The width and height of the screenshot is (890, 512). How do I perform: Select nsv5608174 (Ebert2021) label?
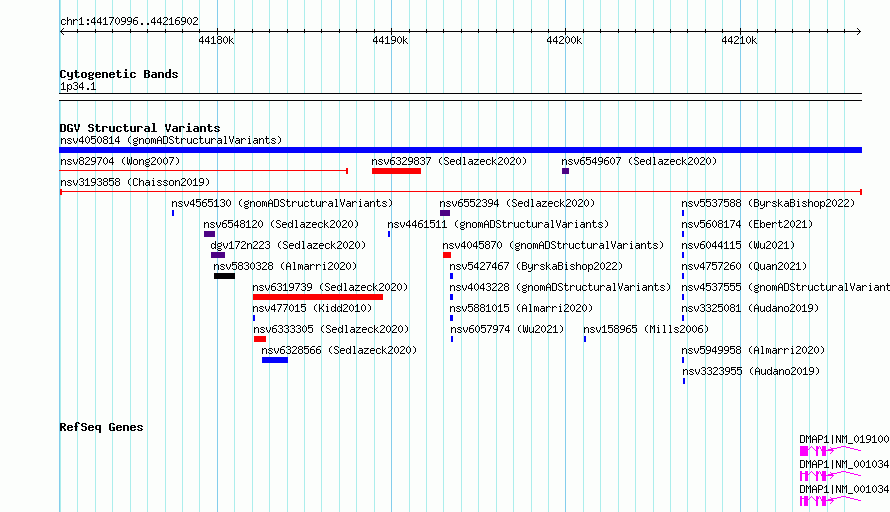(x=747, y=224)
